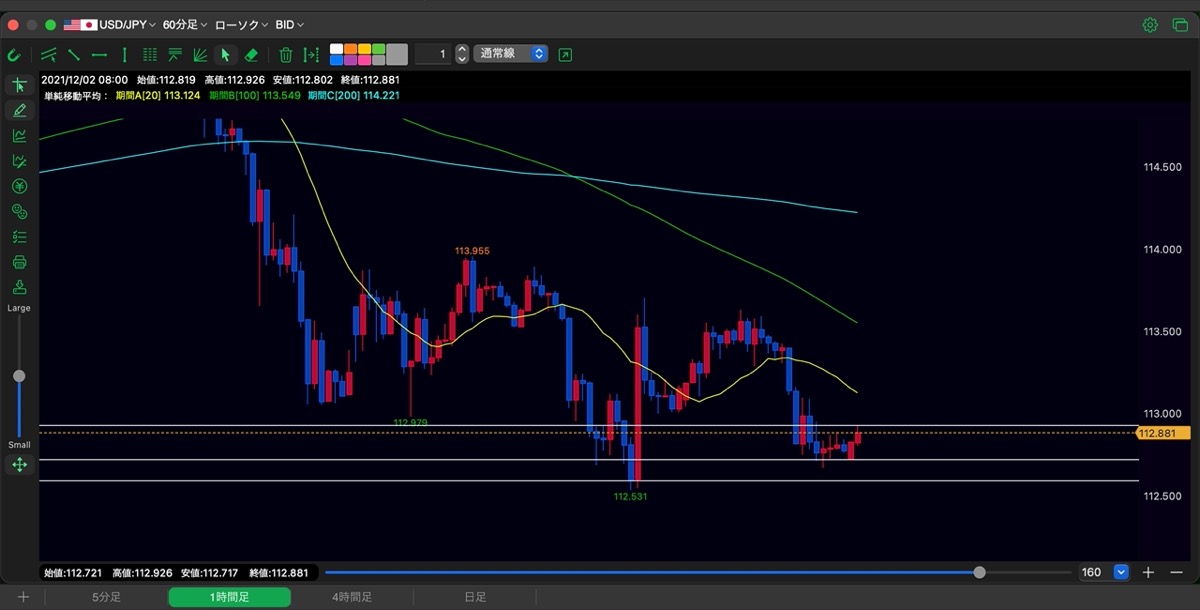Image resolution: width=1200 pixels, height=610 pixels.
Task: Switch to the 5分足 tab
Action: tap(106, 597)
